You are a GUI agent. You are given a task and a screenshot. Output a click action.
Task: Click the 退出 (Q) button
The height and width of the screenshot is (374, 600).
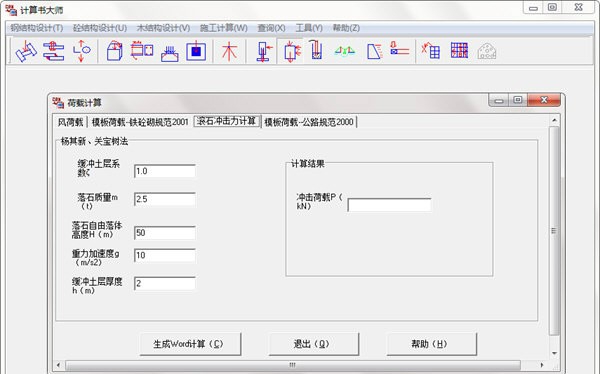(314, 344)
